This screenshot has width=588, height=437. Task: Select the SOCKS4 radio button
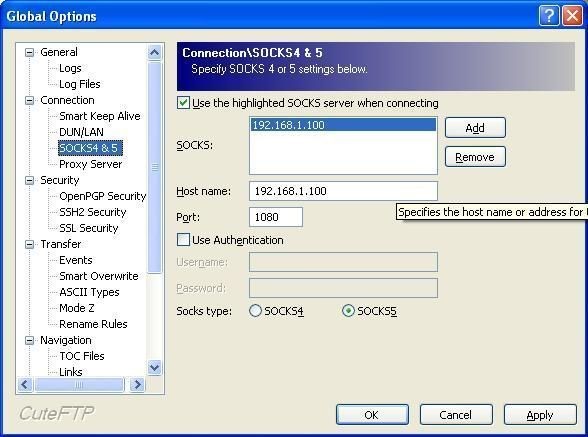click(x=255, y=311)
